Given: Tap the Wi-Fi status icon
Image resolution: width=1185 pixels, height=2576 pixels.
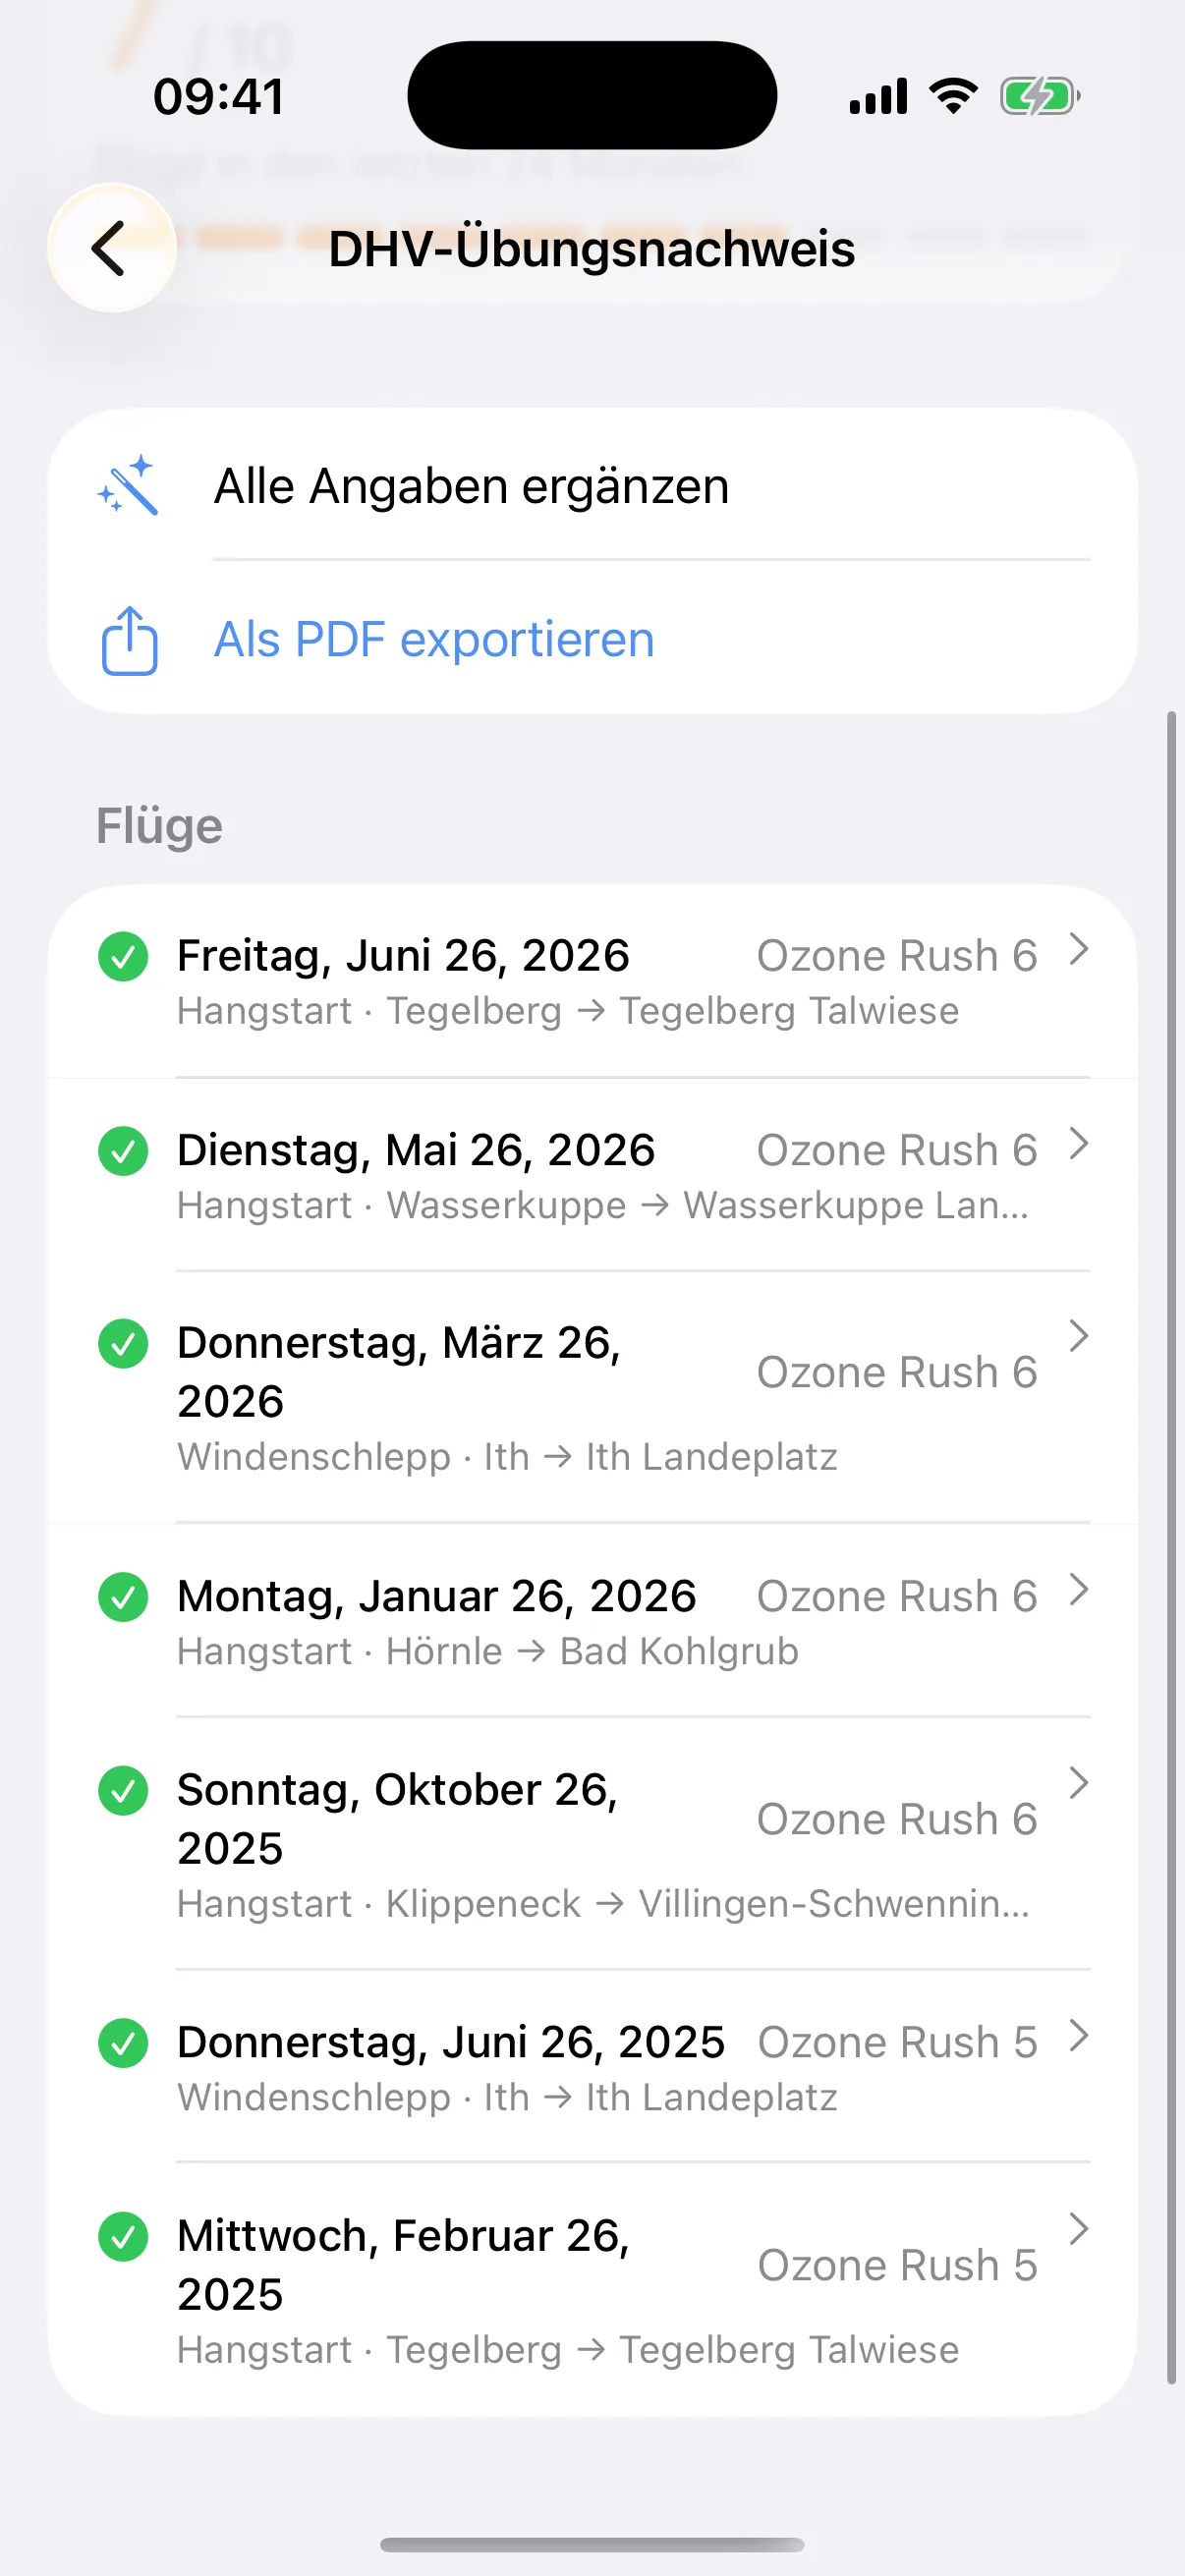Looking at the screenshot, I should click(953, 96).
